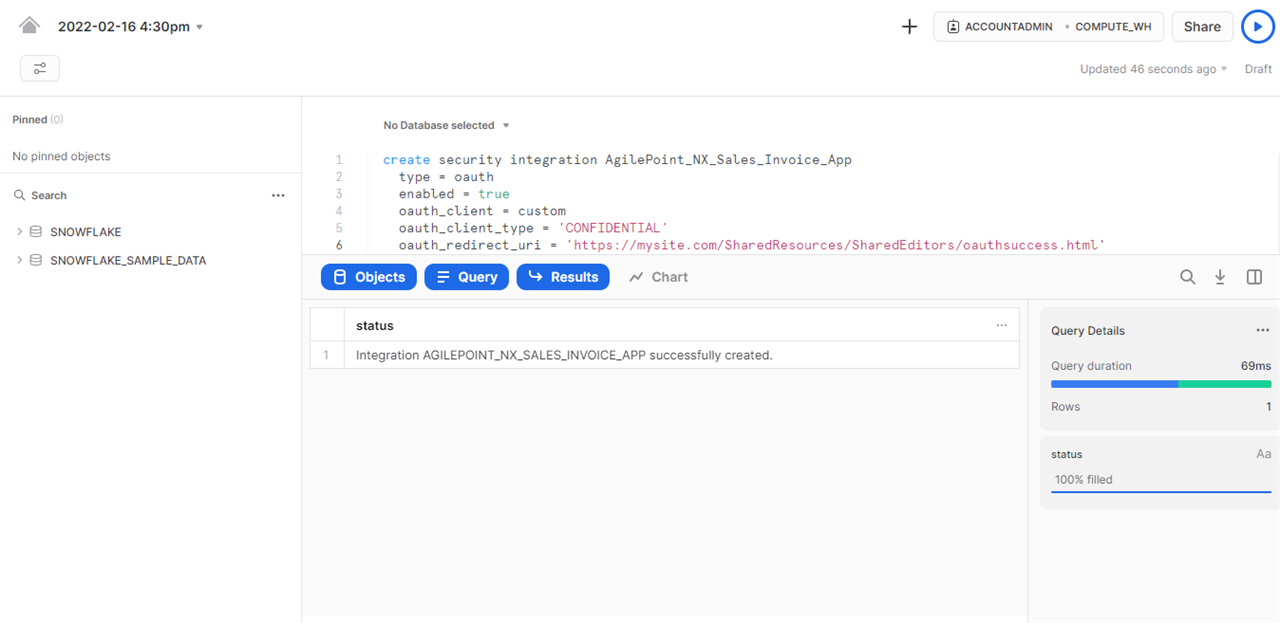Click the Draft status label
Image resolution: width=1280 pixels, height=623 pixels.
coord(1258,69)
